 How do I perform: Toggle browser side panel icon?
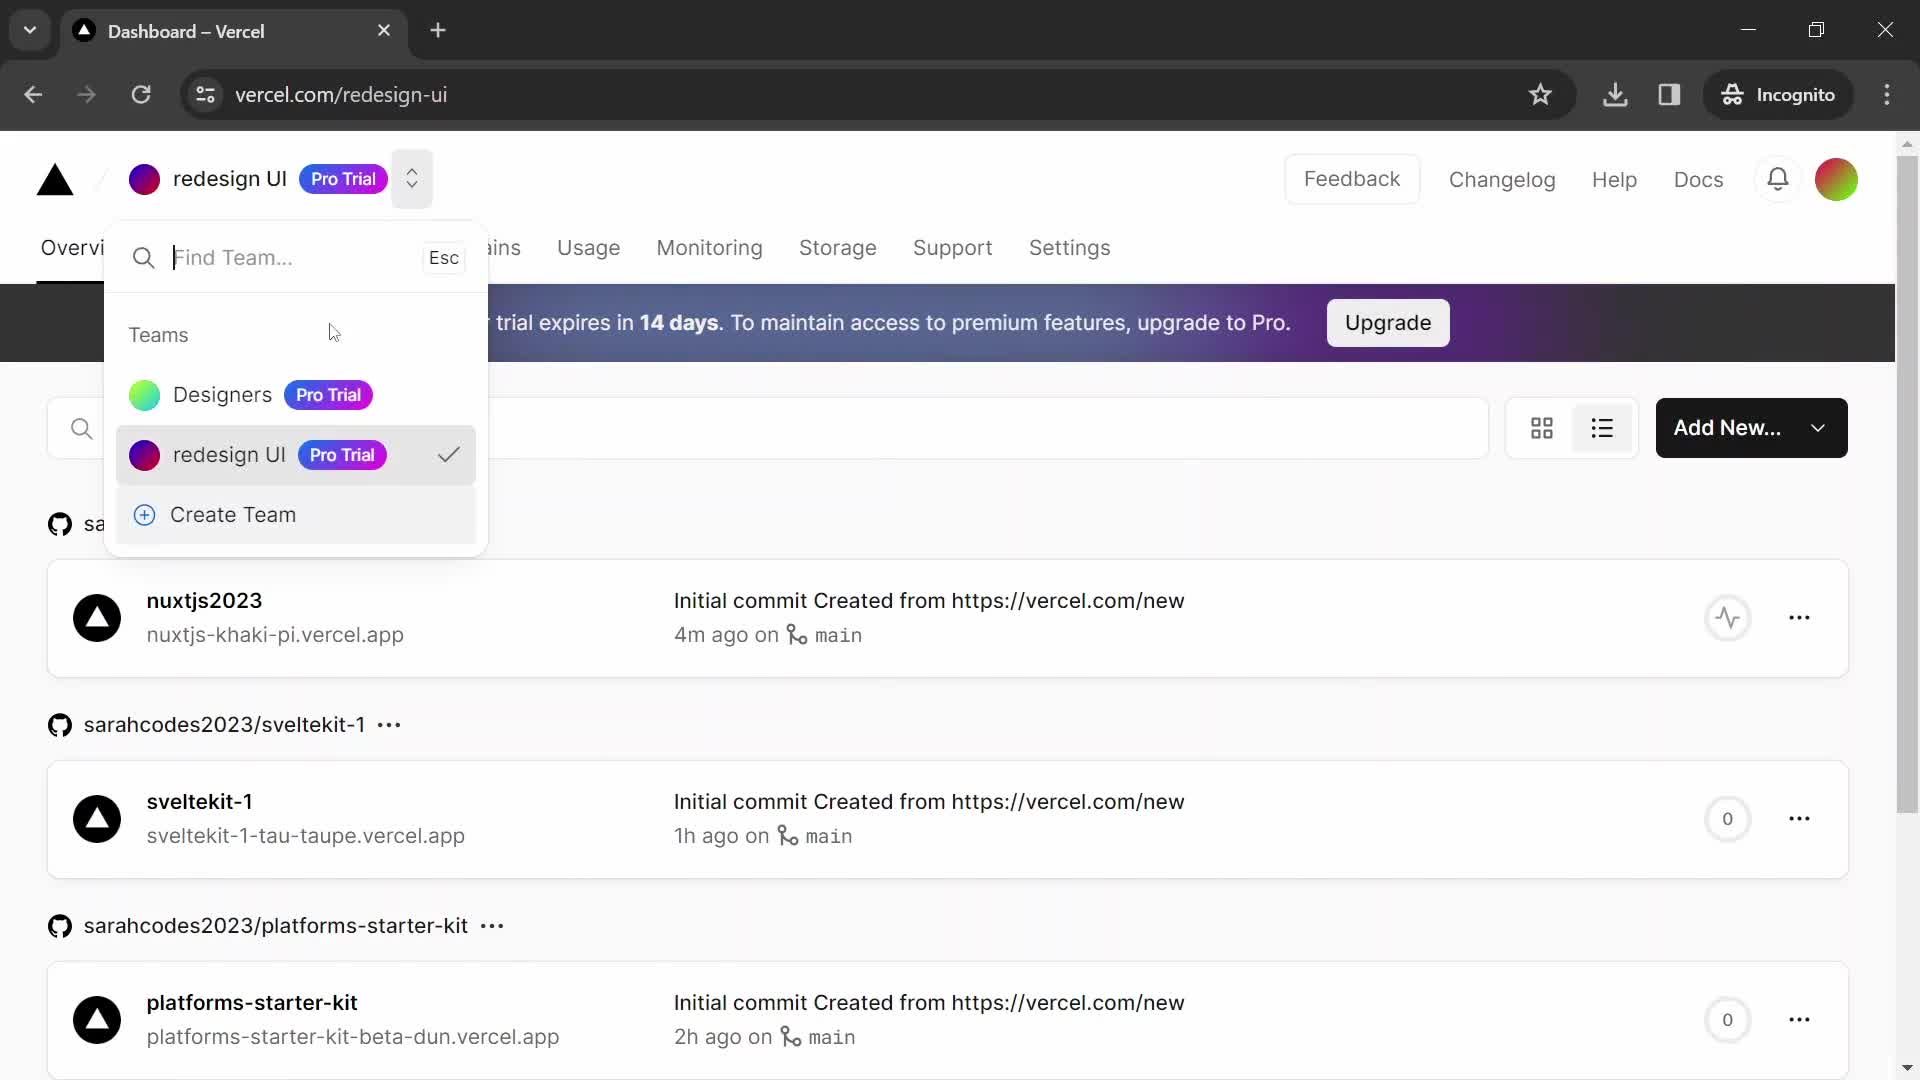tap(1669, 95)
